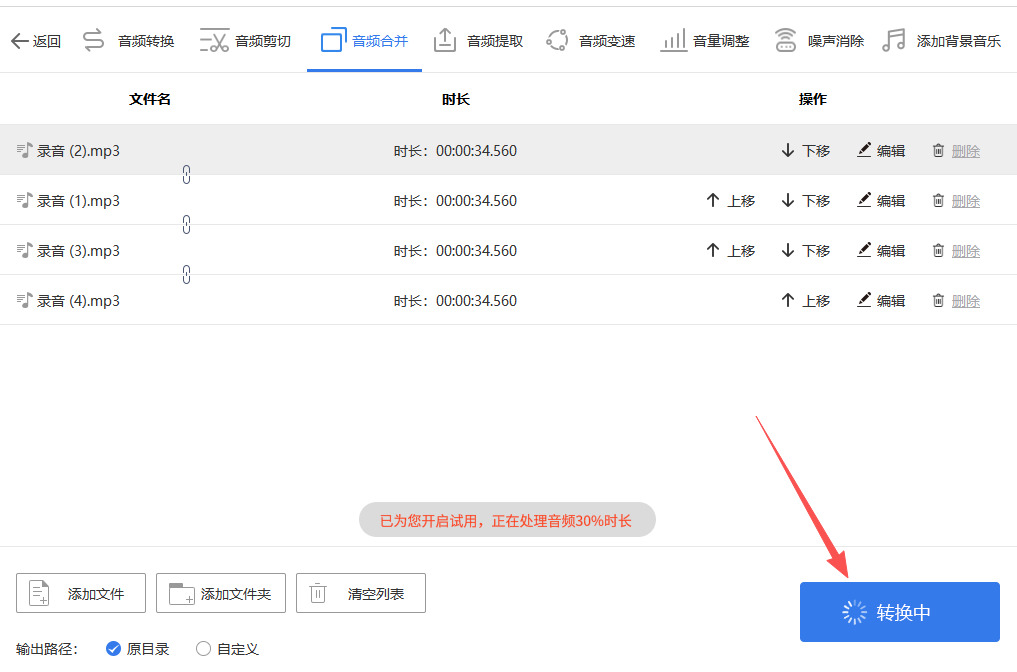This screenshot has height=672, width=1017.
Task: Click the blue 转换中 button
Action: tap(900, 612)
